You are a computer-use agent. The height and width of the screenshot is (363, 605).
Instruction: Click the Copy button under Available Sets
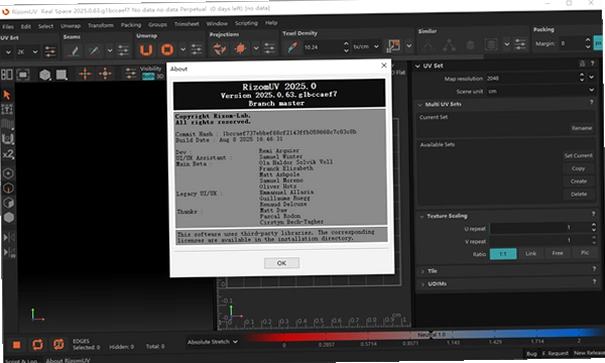coord(578,169)
